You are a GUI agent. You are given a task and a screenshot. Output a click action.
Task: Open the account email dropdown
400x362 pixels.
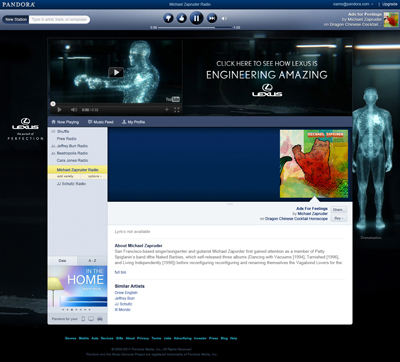point(353,4)
